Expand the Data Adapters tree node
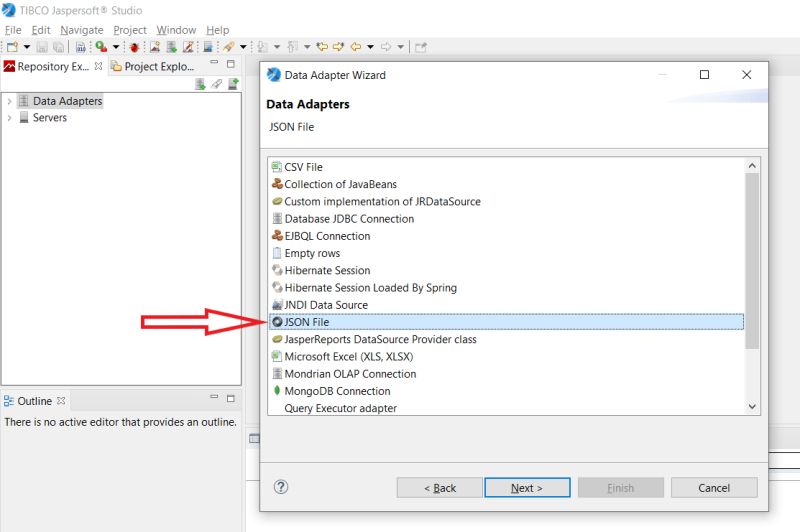 point(9,102)
